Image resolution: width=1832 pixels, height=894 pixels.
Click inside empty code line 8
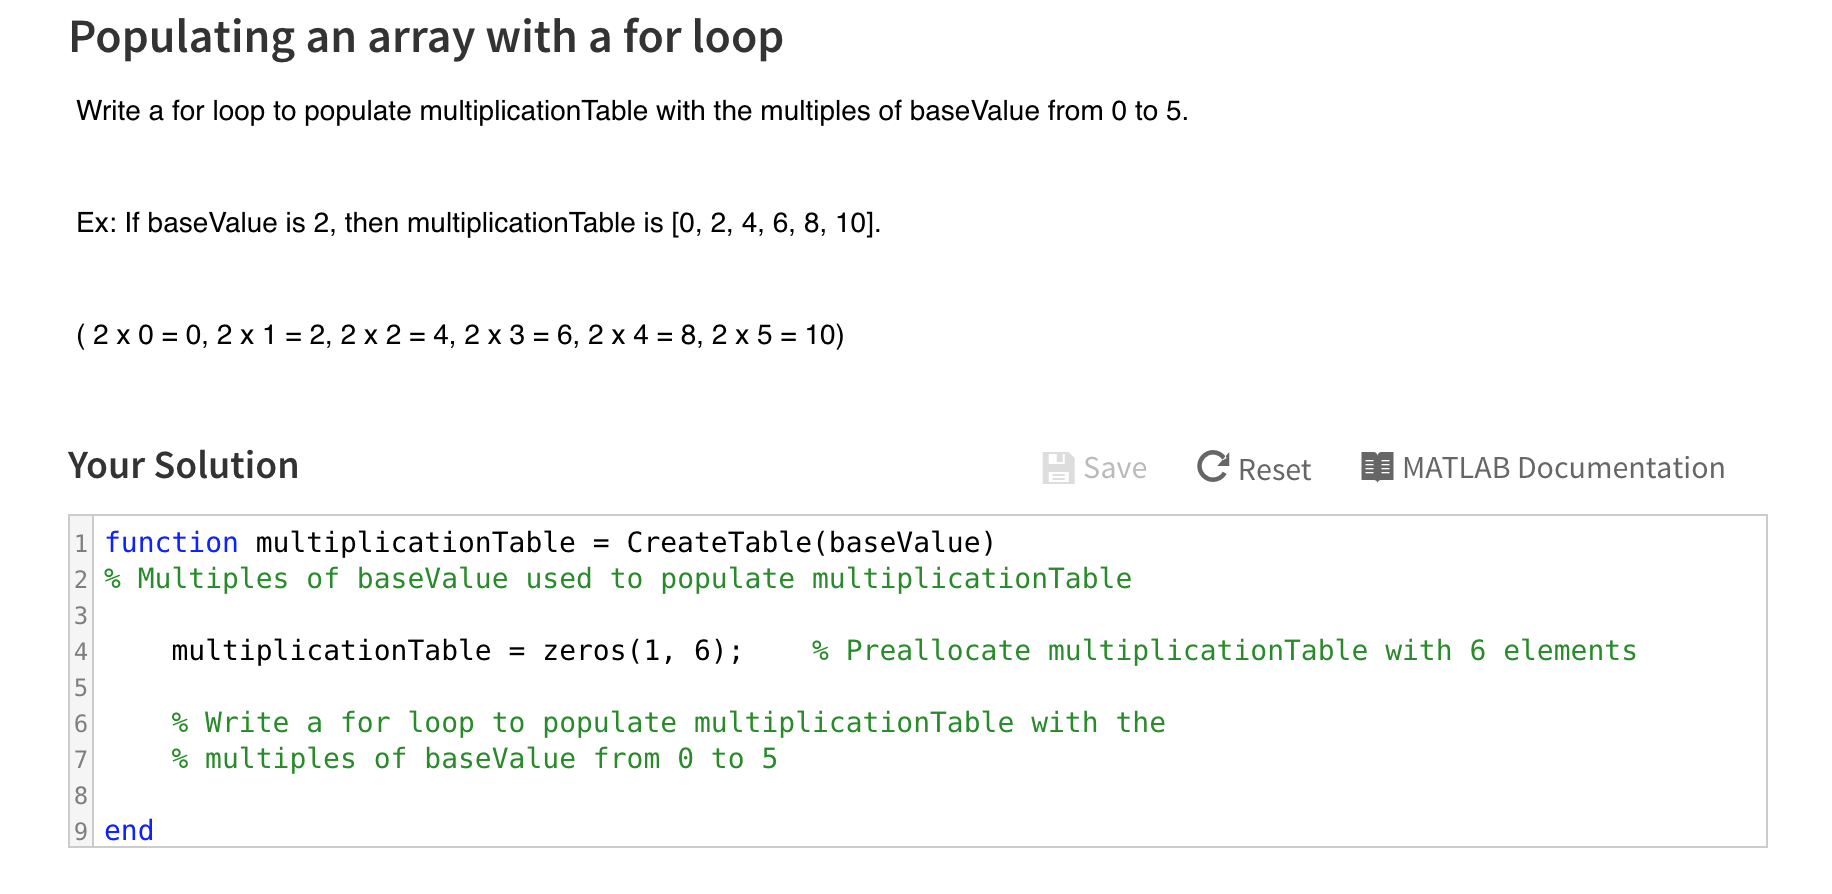(x=930, y=795)
